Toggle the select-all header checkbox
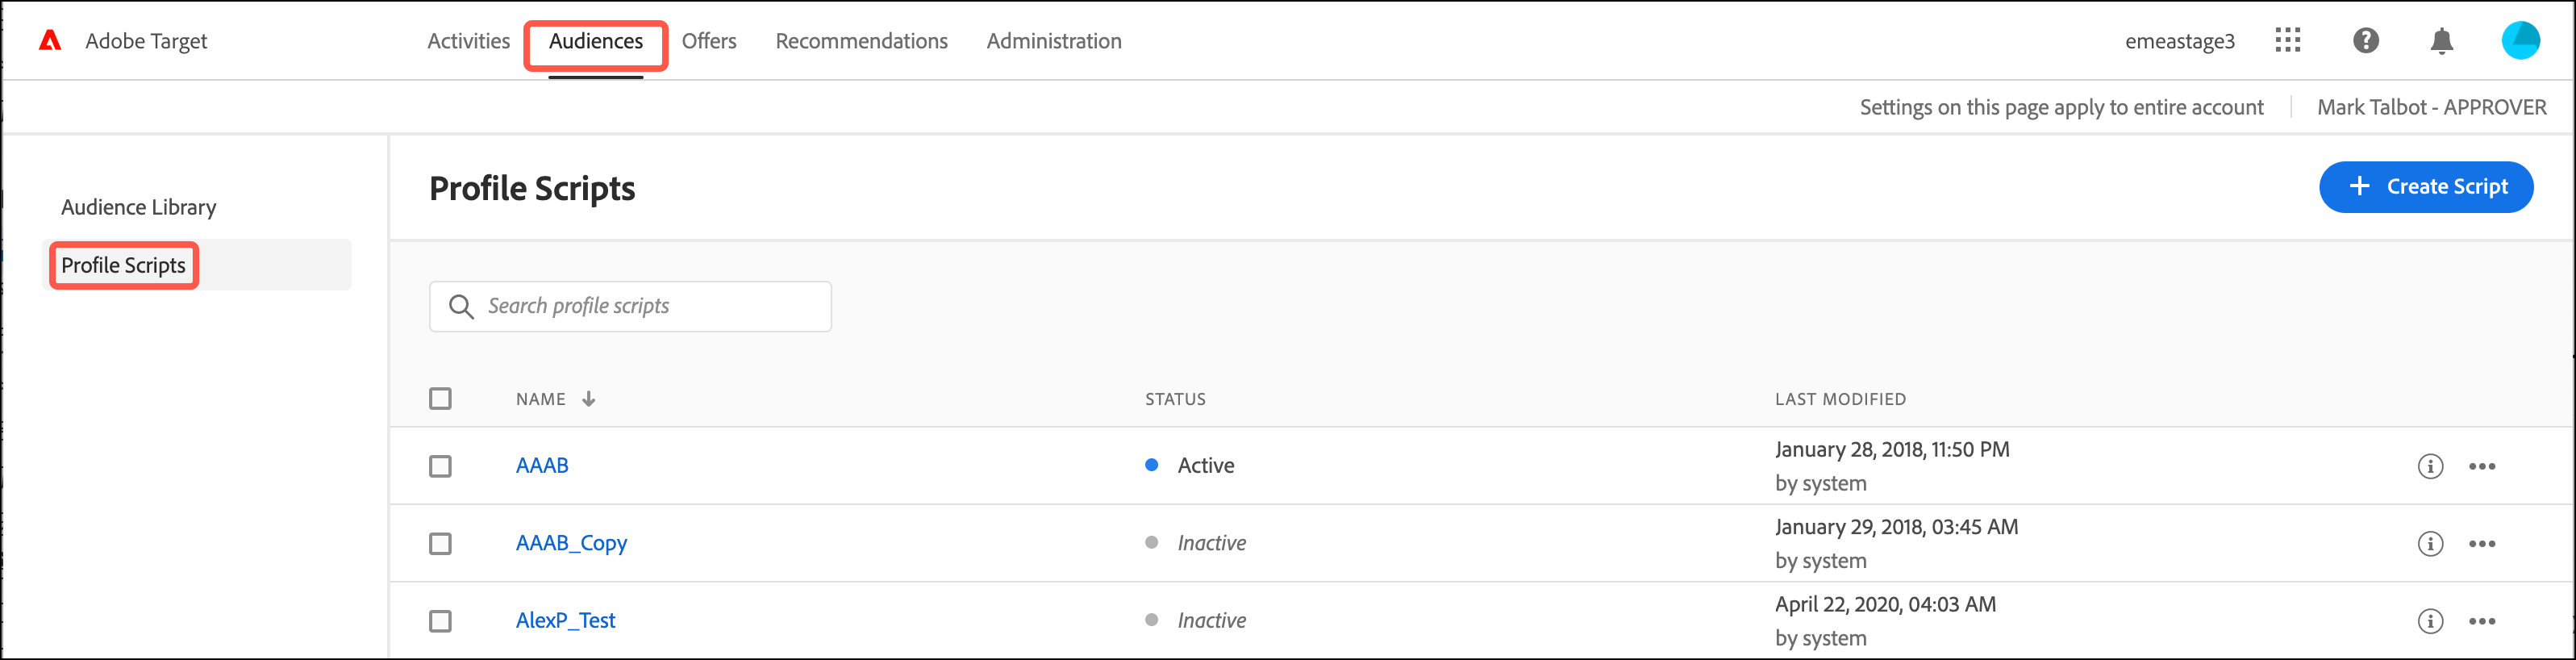The width and height of the screenshot is (2576, 660). pos(440,399)
